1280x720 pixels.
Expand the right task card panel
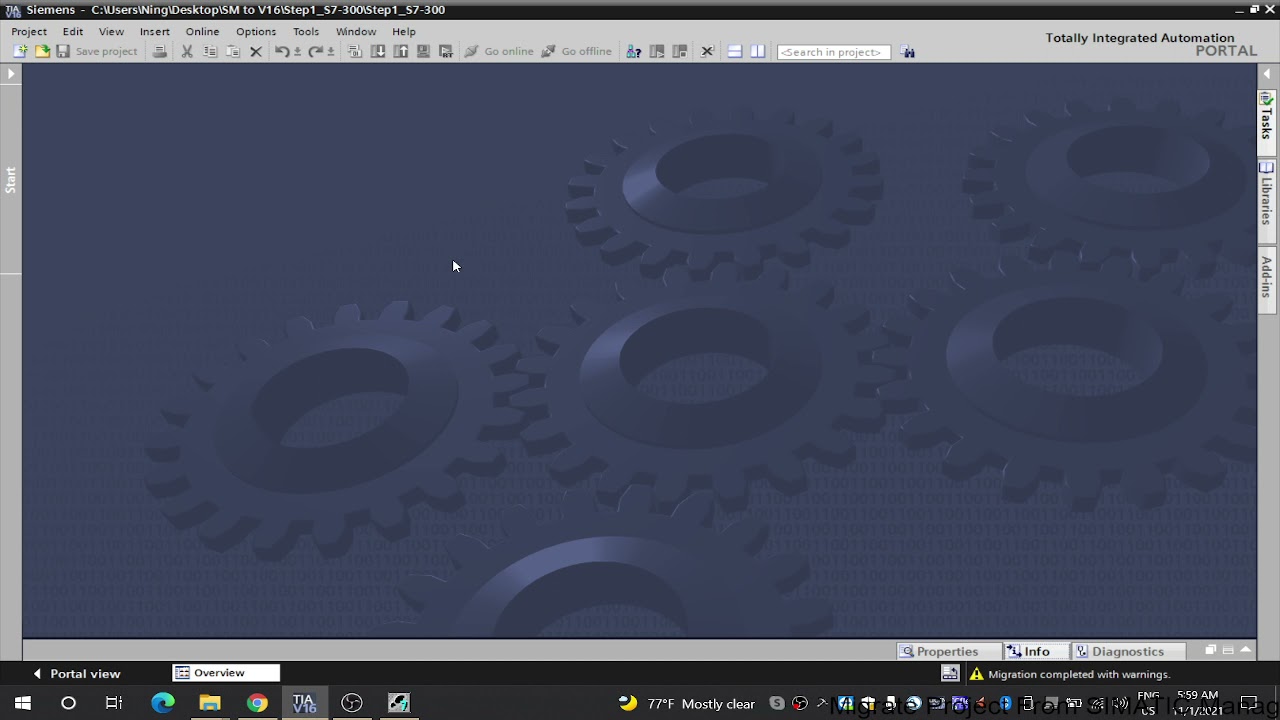[1267, 74]
